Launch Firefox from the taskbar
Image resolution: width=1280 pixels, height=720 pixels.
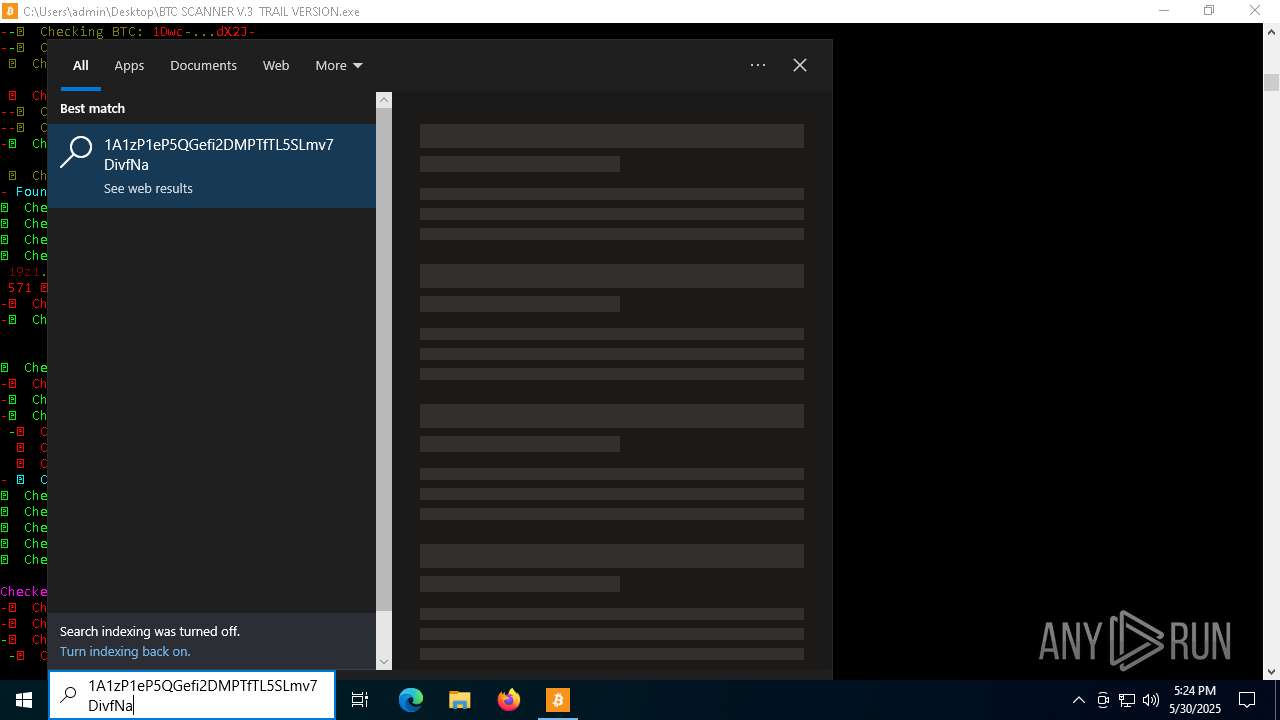tap(509, 700)
